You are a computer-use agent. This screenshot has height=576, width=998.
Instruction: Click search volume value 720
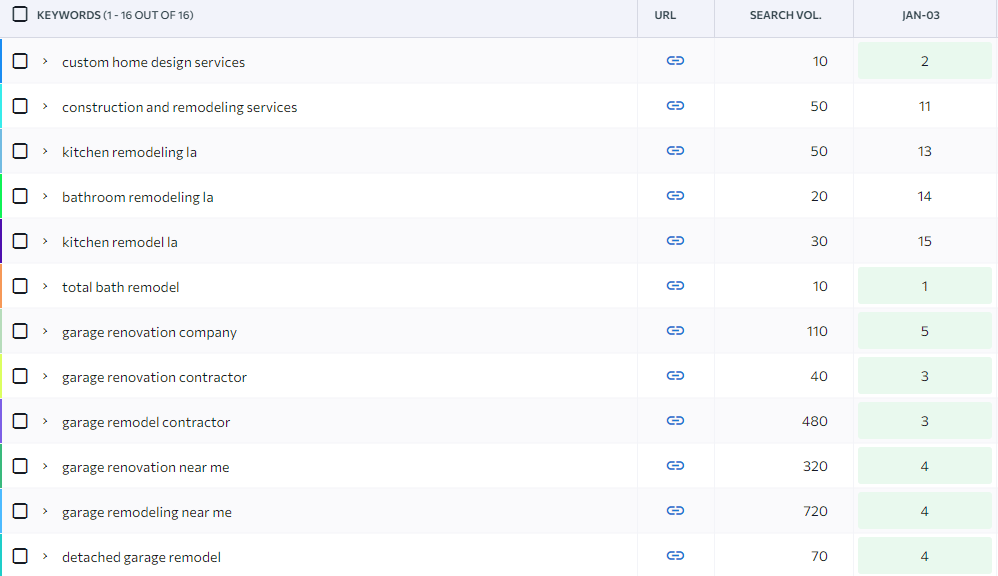coord(815,511)
